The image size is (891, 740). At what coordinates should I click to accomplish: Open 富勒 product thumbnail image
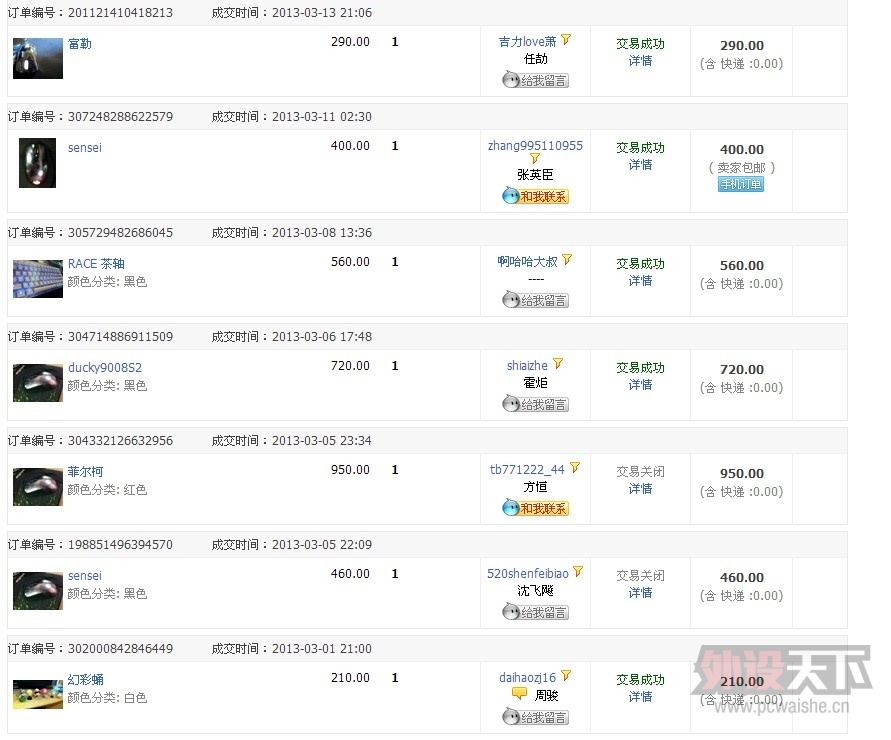pyautogui.click(x=38, y=58)
